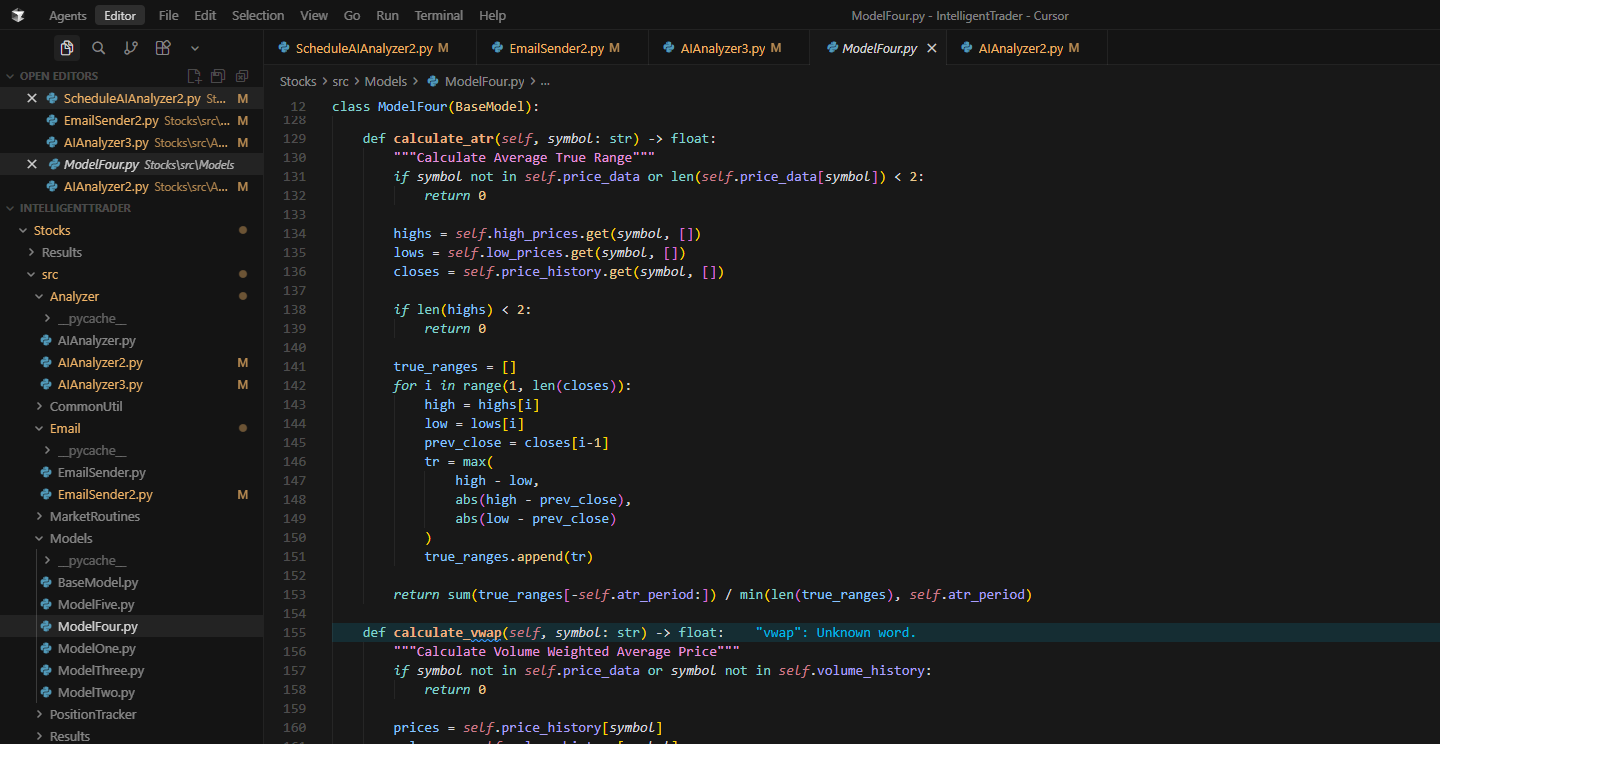Viewport: 1612px width, 765px height.
Task: Open BaseModel.py in file tree
Action: (97, 582)
